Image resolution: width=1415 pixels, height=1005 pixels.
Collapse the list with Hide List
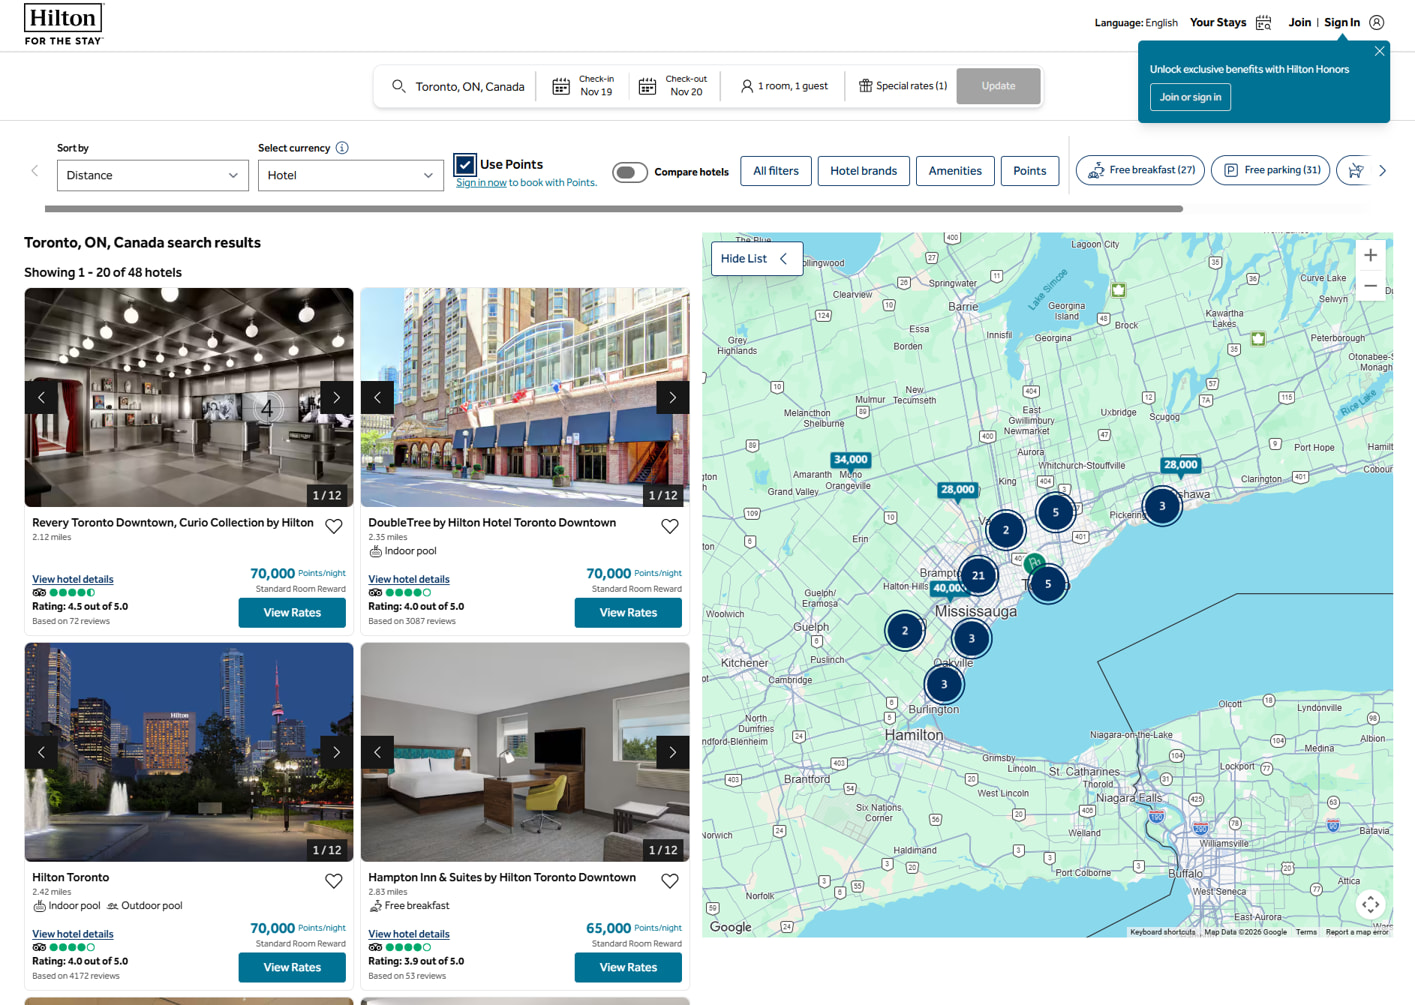tap(756, 258)
